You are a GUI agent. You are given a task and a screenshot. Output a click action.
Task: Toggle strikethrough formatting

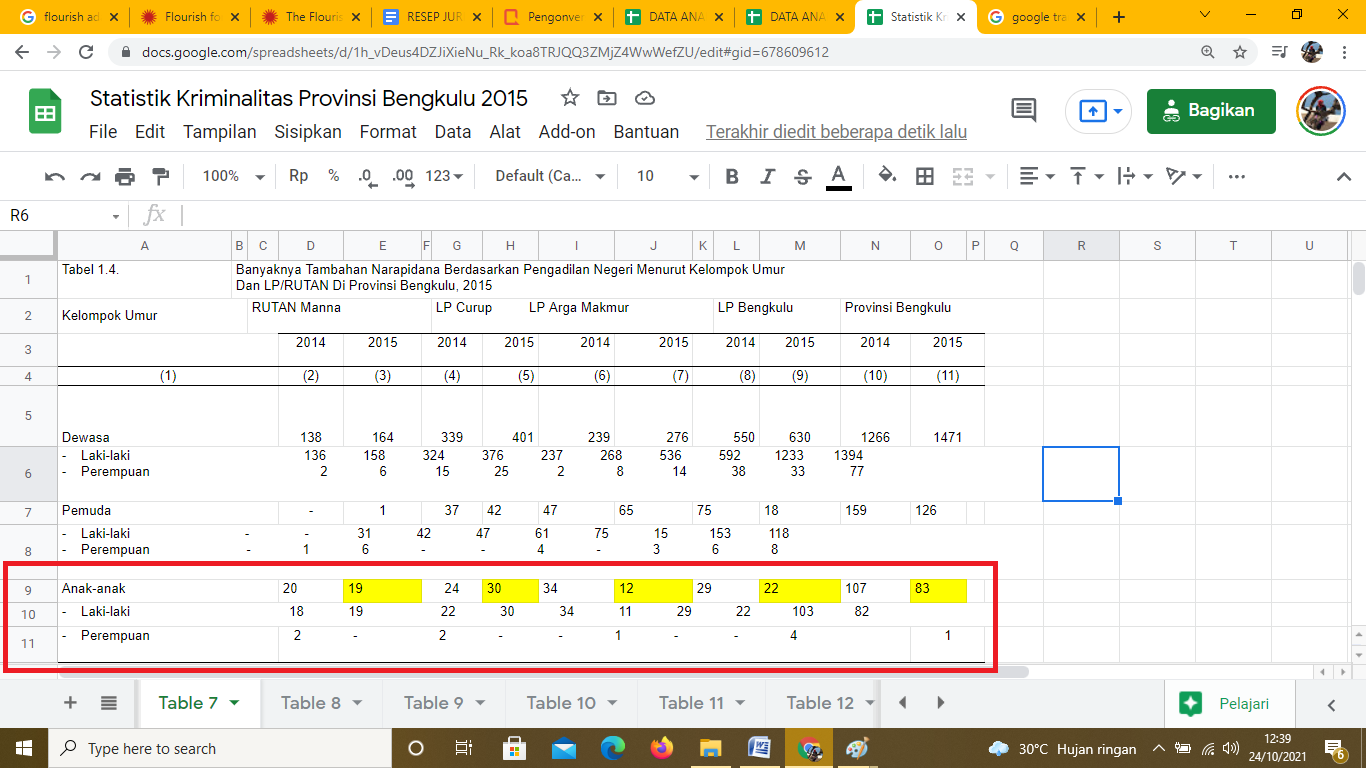[802, 176]
